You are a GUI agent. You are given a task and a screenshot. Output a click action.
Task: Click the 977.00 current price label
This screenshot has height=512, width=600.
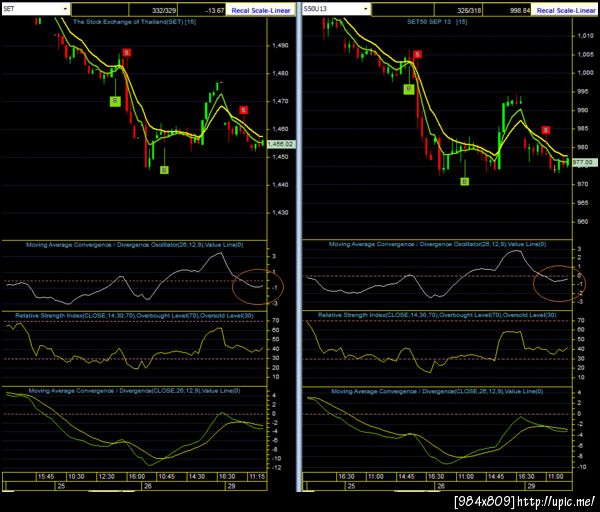coord(584,162)
